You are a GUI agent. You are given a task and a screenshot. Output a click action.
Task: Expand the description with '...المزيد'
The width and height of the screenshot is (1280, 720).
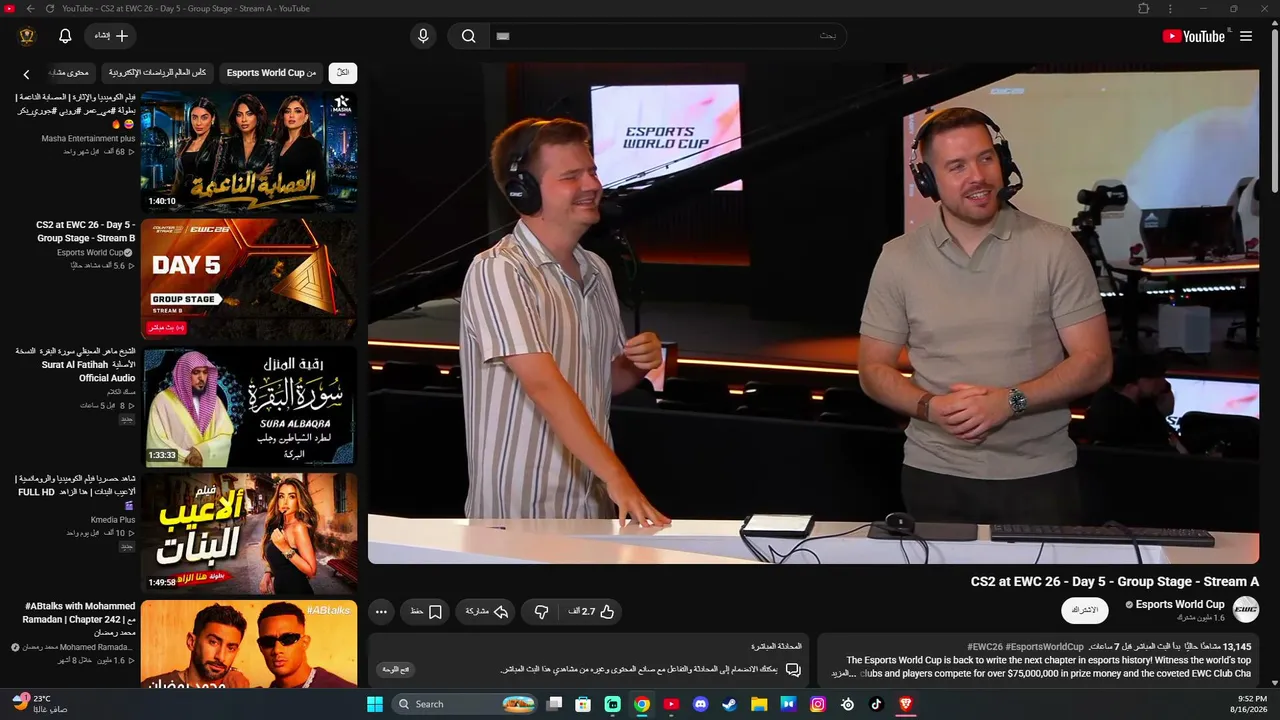pyautogui.click(x=844, y=674)
